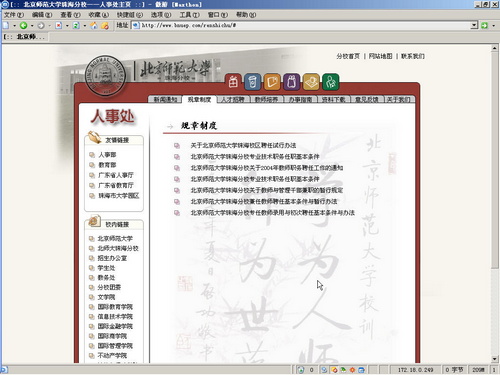Click the vertical scrollbar down arrow
Image resolution: width=500 pixels, height=375 pixels.
495,359
